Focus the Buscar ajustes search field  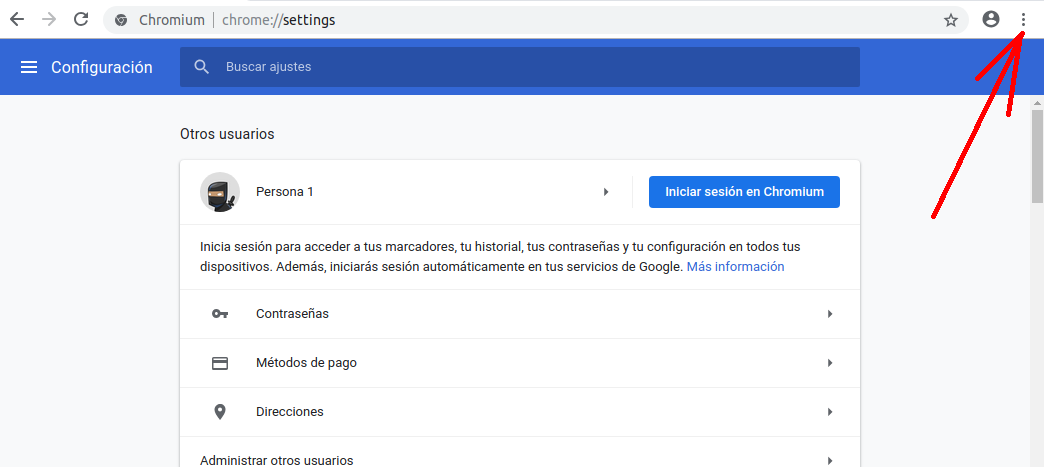[530, 67]
